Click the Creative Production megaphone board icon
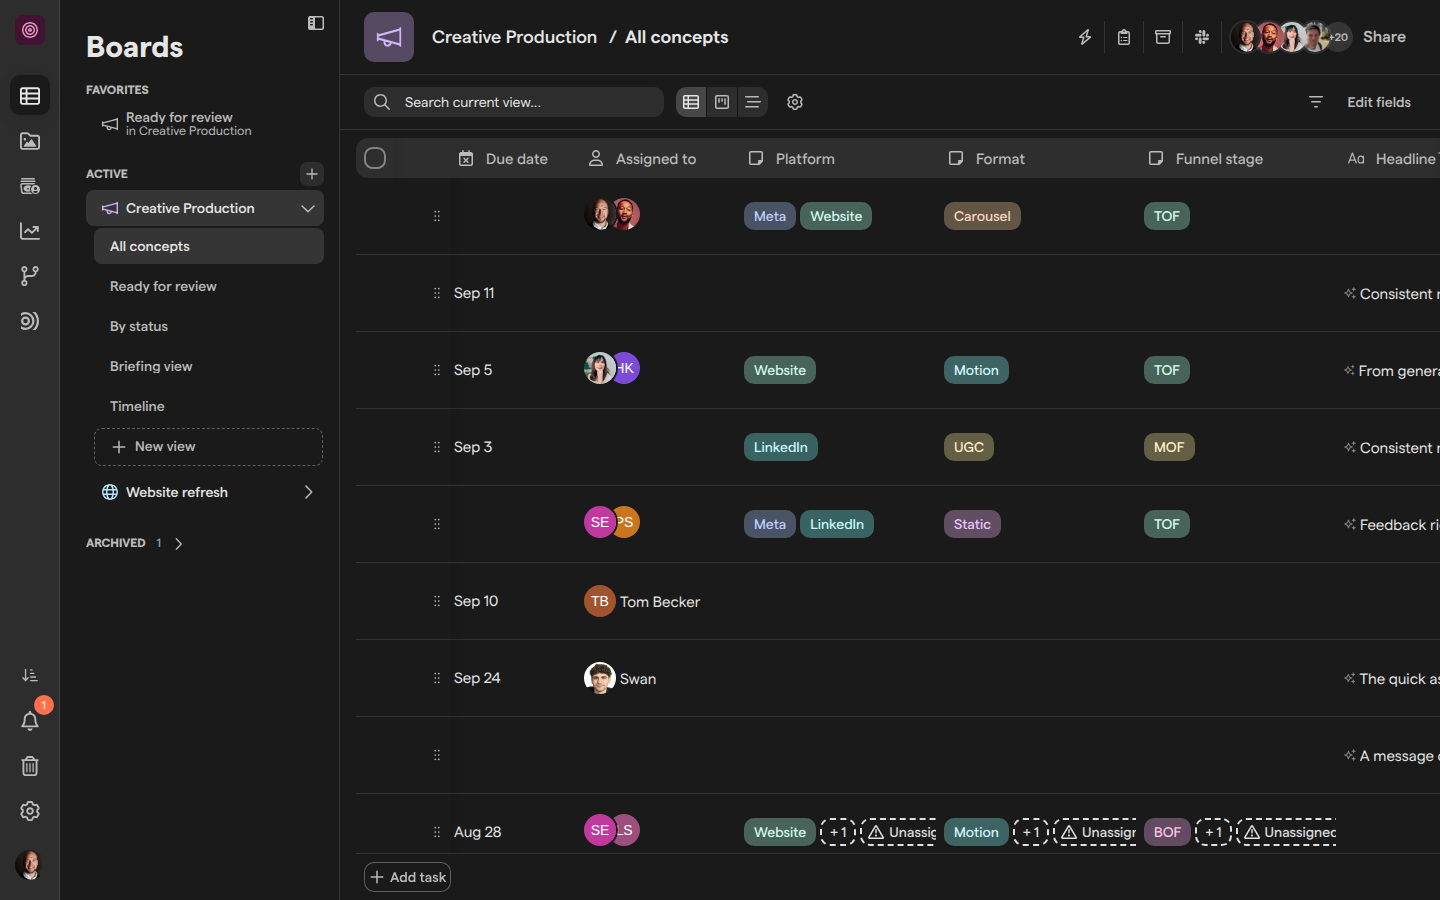1440x900 pixels. [x=389, y=37]
